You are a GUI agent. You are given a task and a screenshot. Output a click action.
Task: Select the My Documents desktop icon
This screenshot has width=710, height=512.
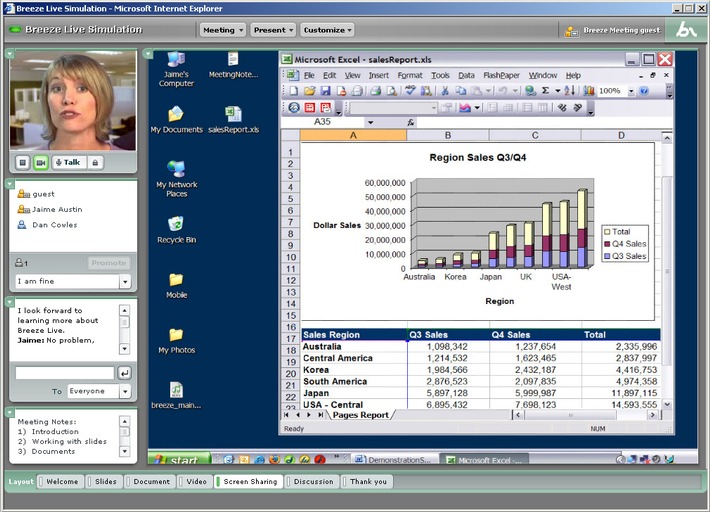[x=177, y=120]
